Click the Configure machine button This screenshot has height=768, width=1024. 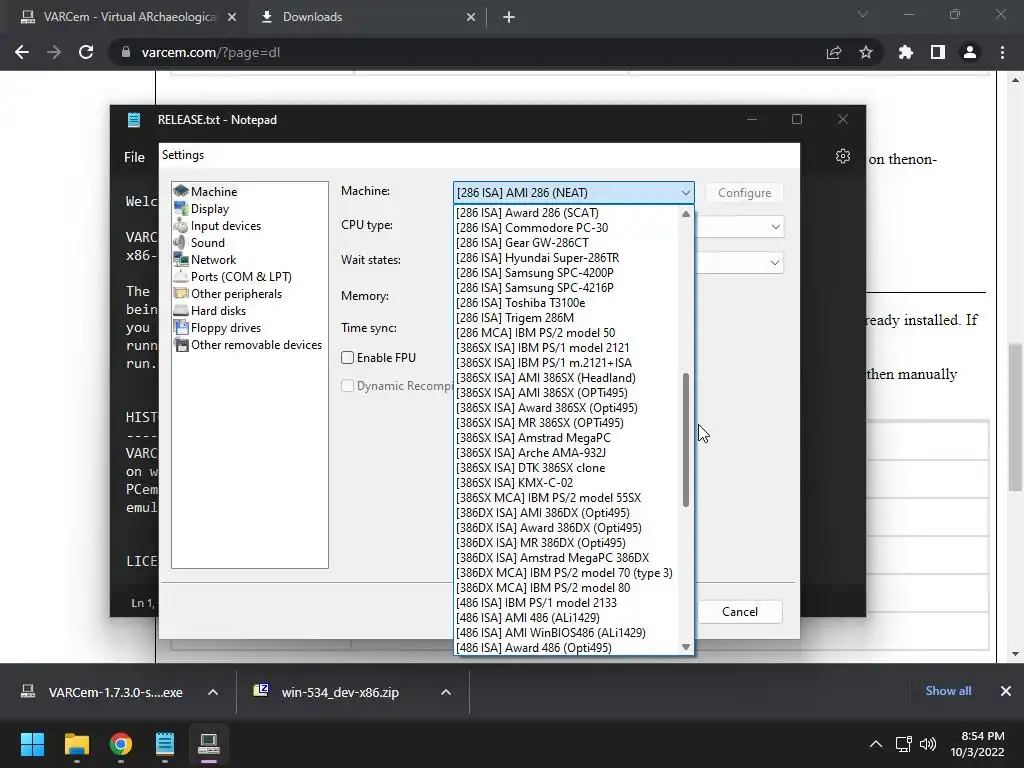click(744, 193)
